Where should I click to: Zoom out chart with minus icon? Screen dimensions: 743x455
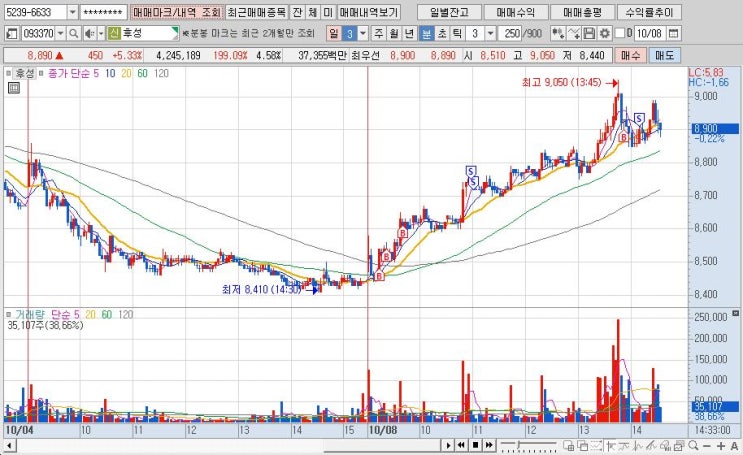[x=707, y=446]
